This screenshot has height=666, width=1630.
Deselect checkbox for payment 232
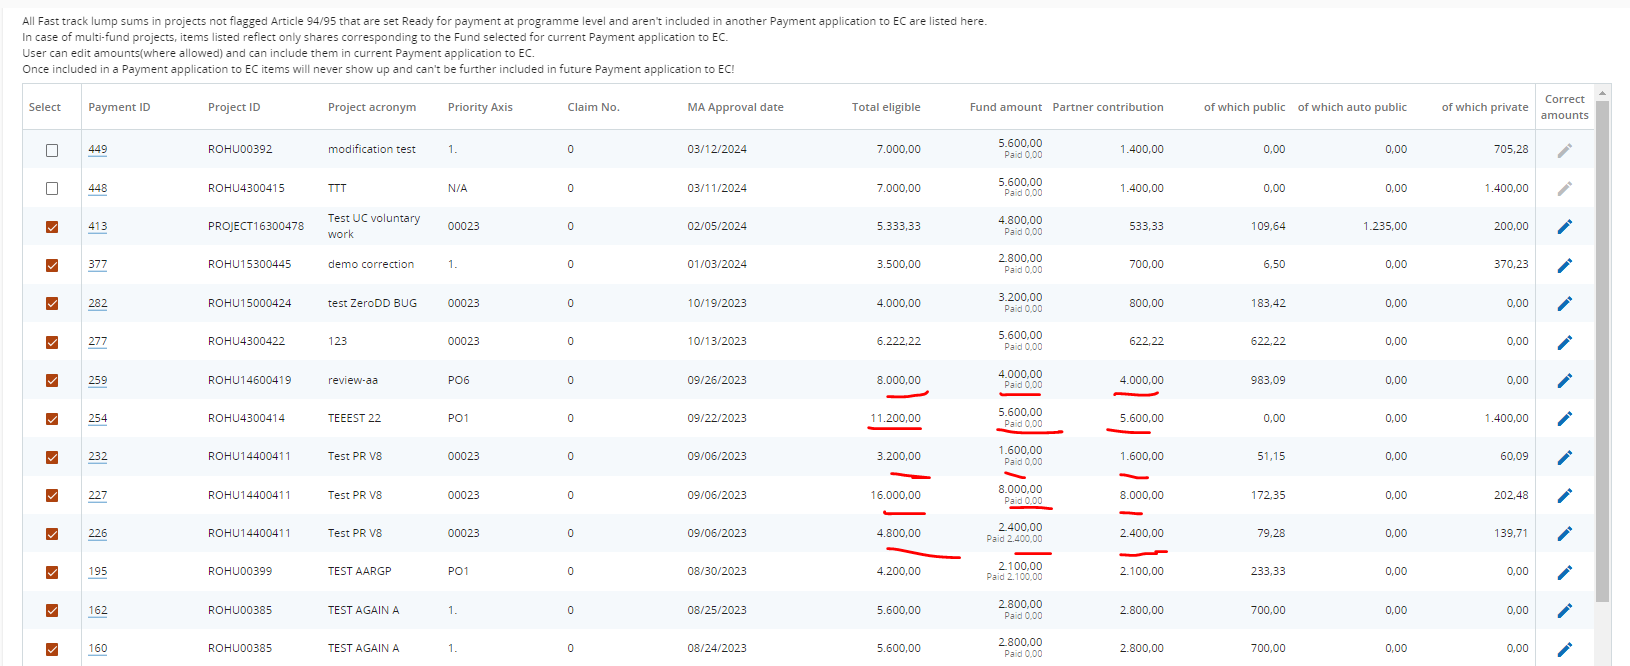tap(52, 457)
